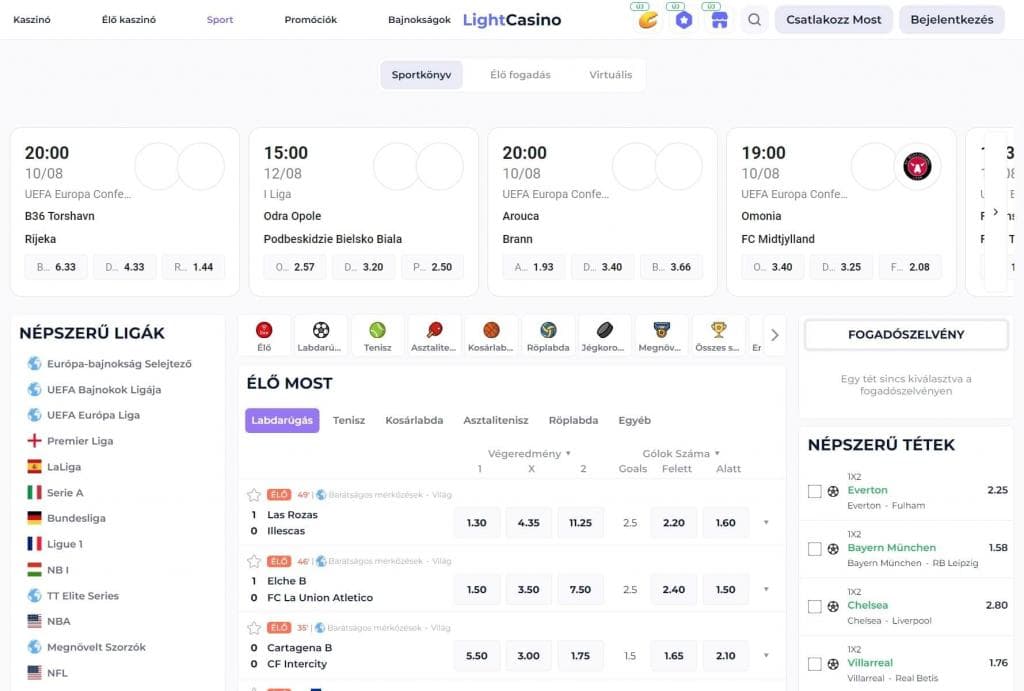The height and width of the screenshot is (691, 1024).
Task: Open the Végeredmény market dropdown
Action: (x=530, y=453)
